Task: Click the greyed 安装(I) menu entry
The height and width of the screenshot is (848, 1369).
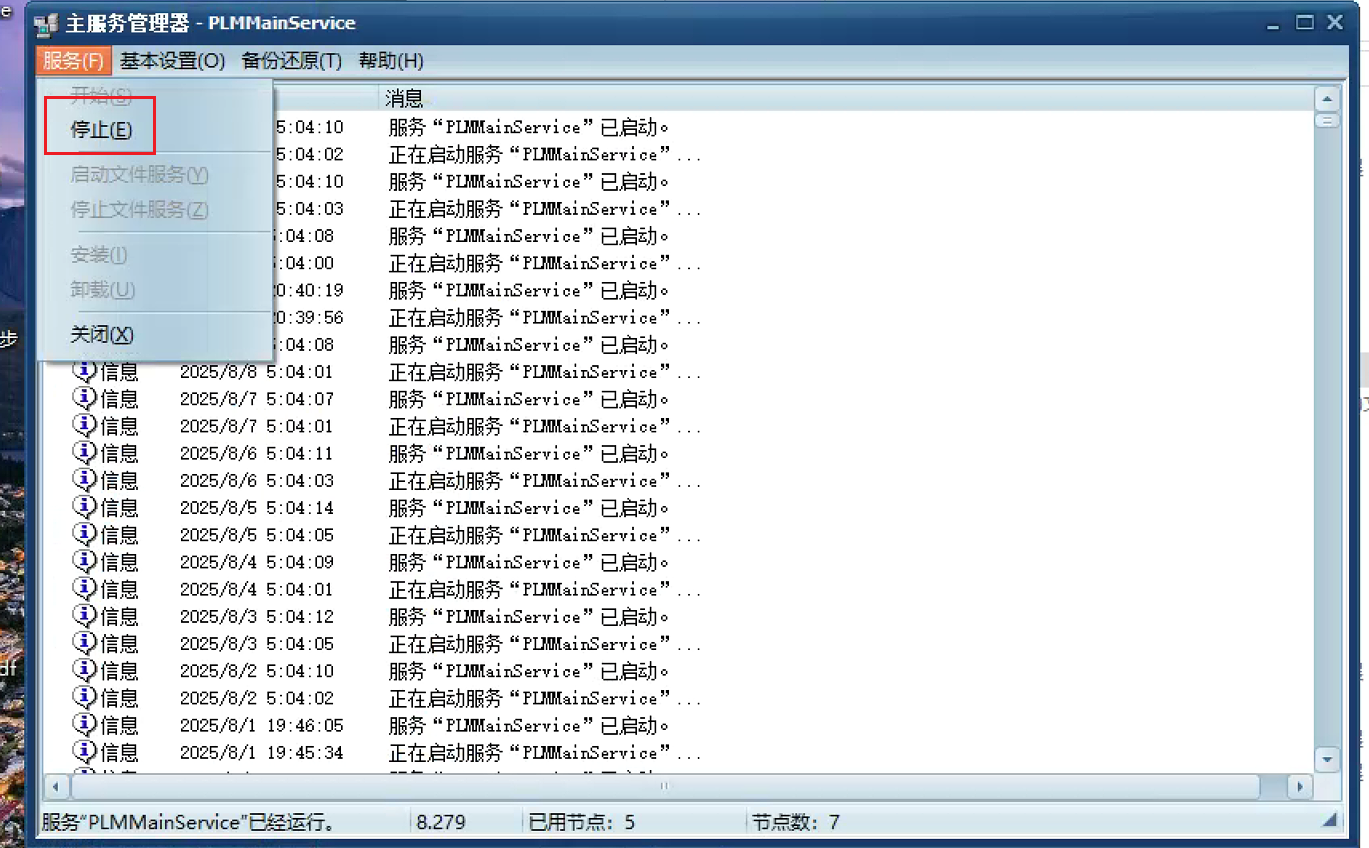Action: point(99,255)
